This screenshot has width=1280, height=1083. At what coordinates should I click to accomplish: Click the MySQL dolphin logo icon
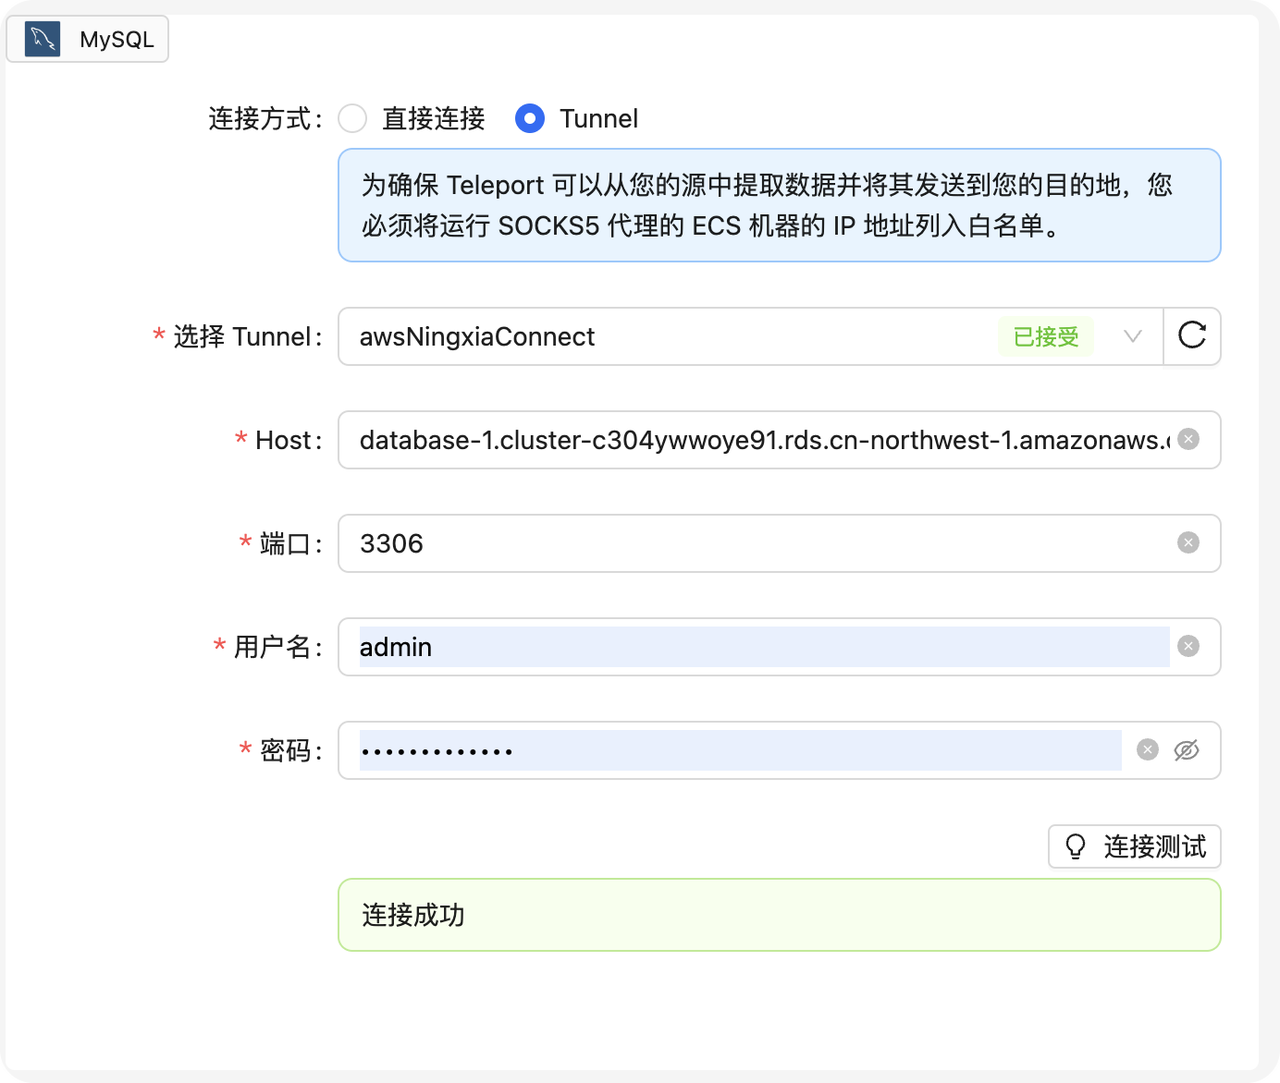click(42, 39)
